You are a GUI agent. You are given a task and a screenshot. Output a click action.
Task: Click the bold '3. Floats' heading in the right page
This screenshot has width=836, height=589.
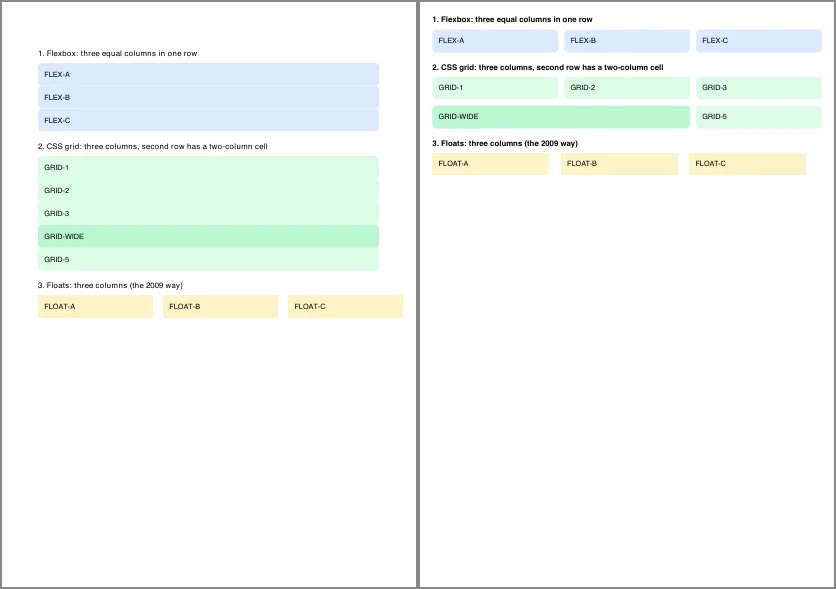(505, 143)
